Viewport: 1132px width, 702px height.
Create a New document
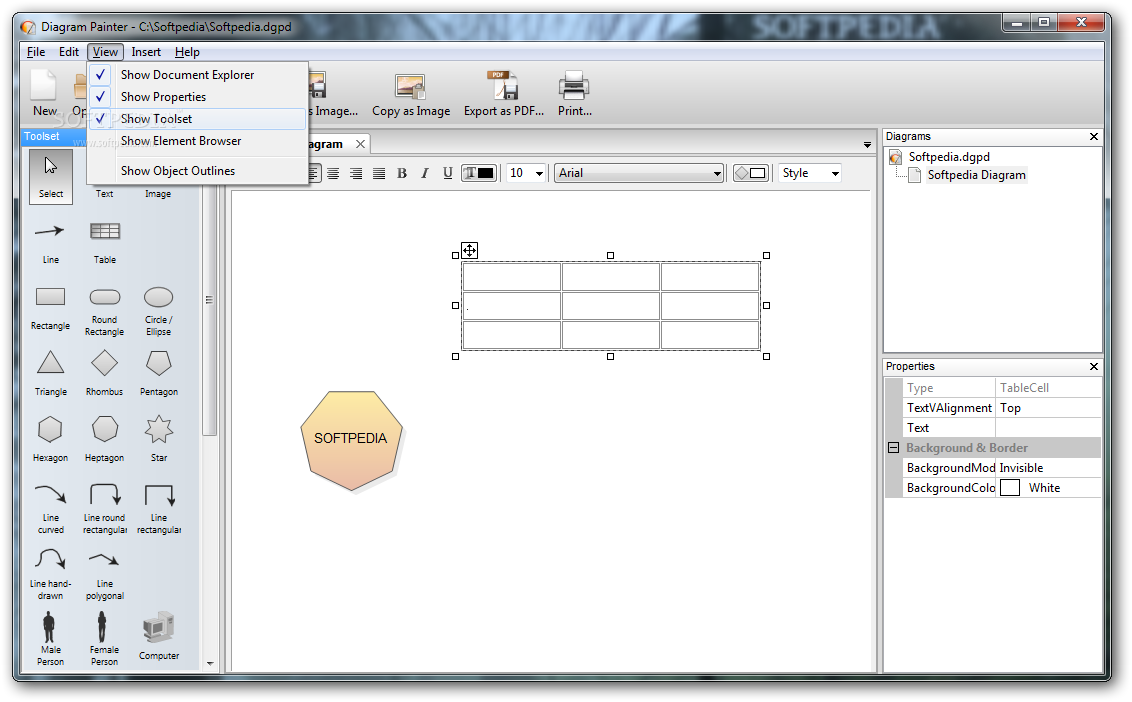coord(44,95)
